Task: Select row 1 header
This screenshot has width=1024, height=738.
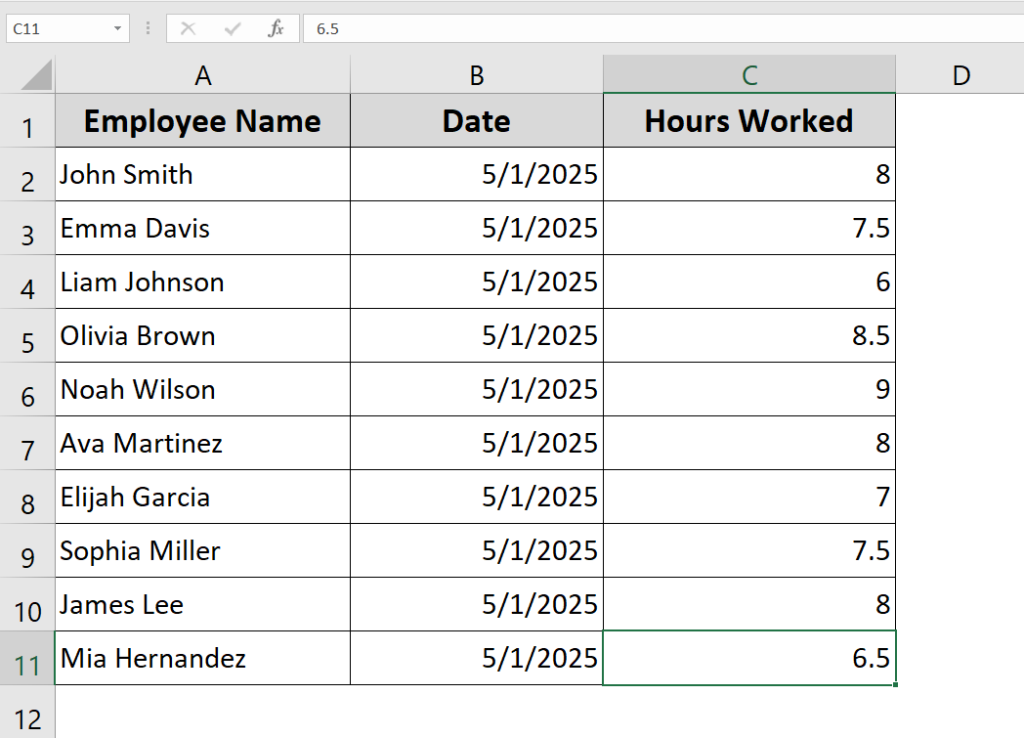Action: [x=28, y=121]
